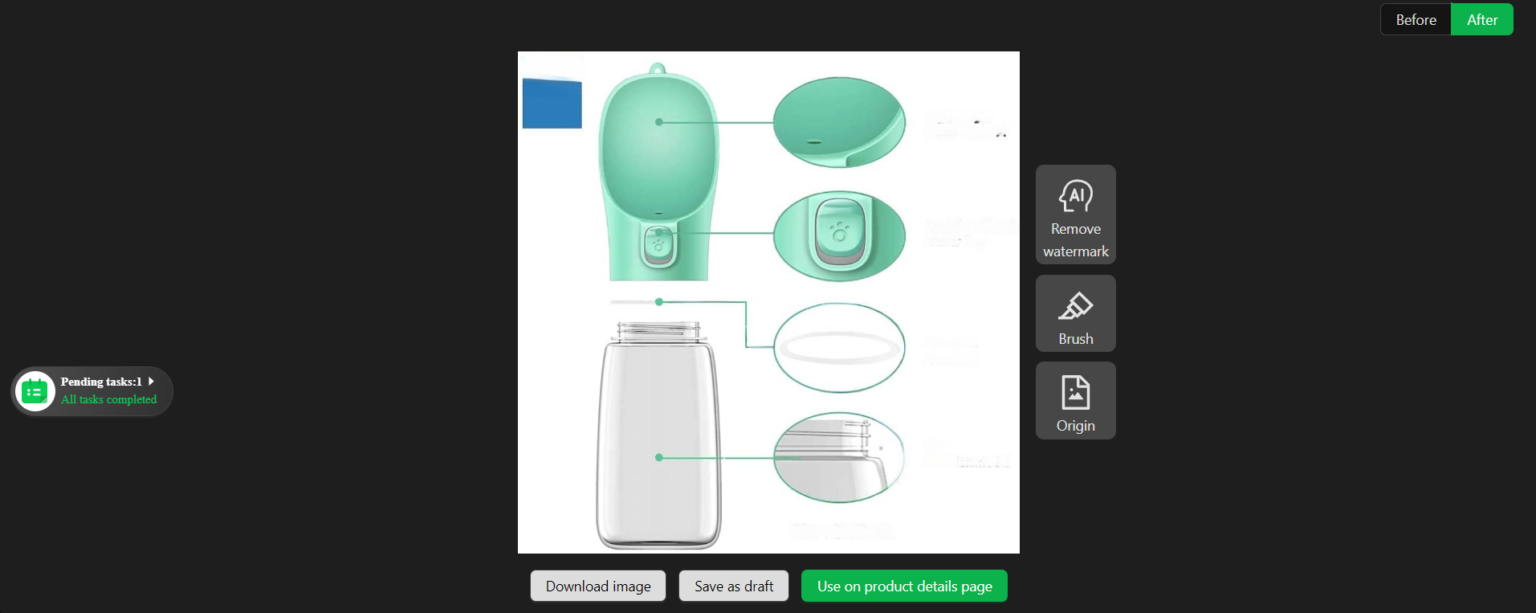
Task: Open the Remove watermark AI tool
Action: (x=1075, y=214)
